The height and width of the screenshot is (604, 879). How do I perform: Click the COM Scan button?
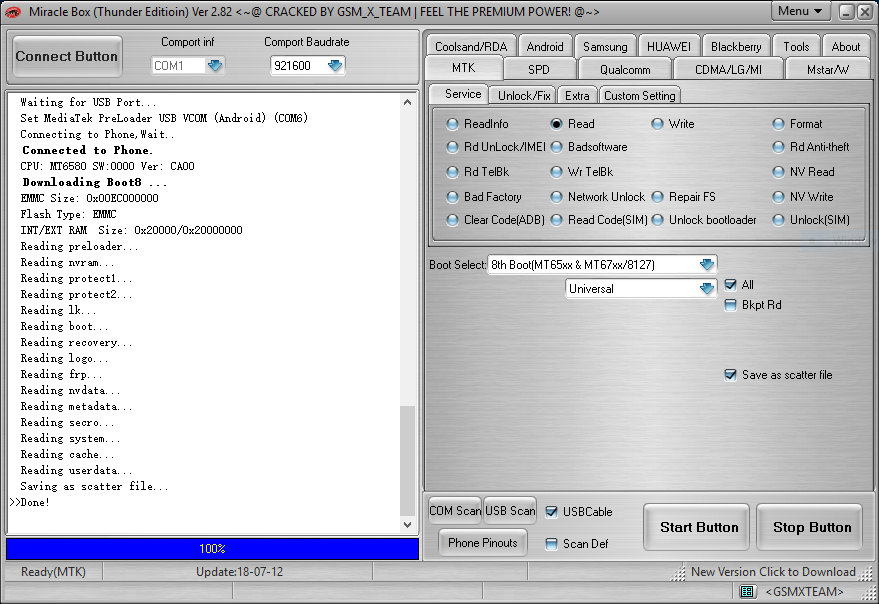click(455, 511)
